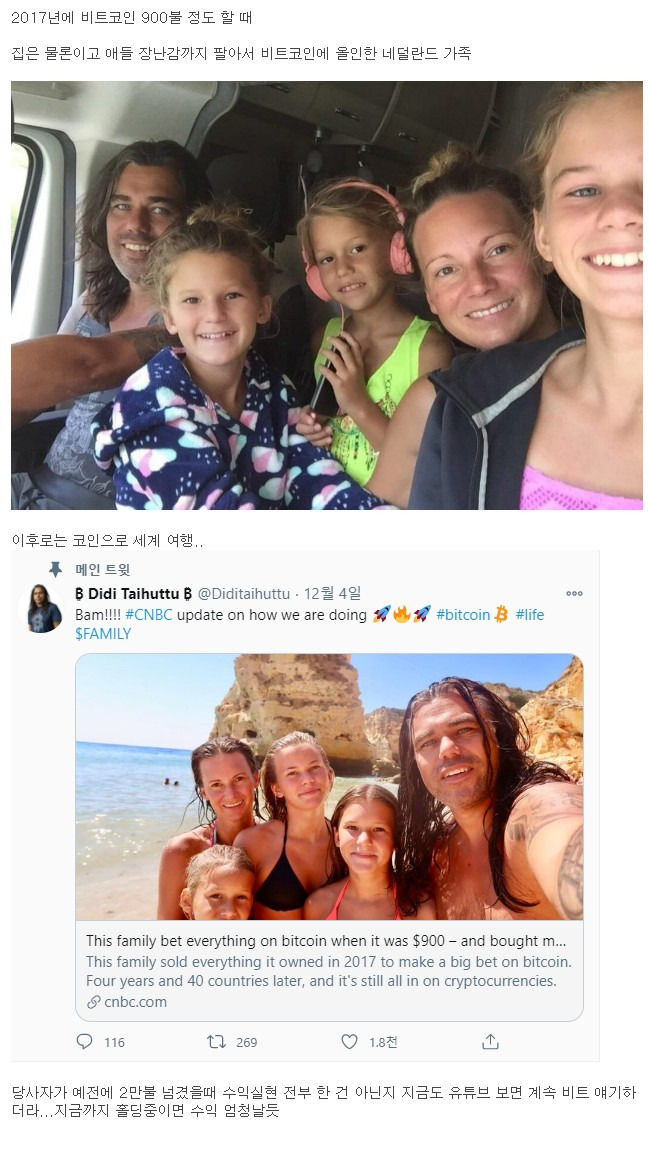Viewport: 648px width, 1161px height.
Task: Open the beach family photo preview
Action: coord(330,787)
